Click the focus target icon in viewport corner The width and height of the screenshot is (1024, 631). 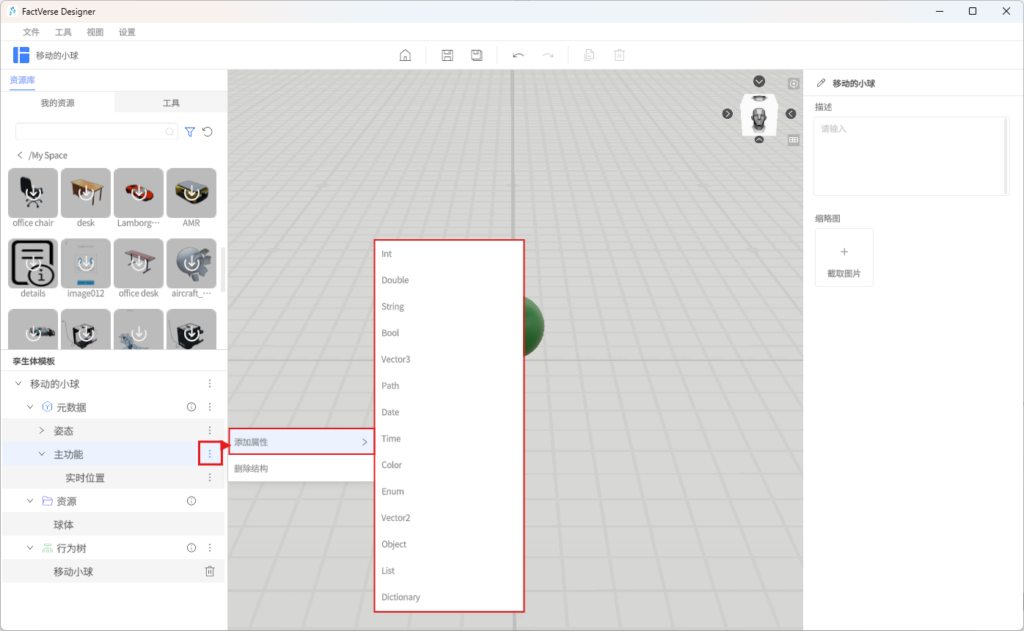click(x=794, y=84)
